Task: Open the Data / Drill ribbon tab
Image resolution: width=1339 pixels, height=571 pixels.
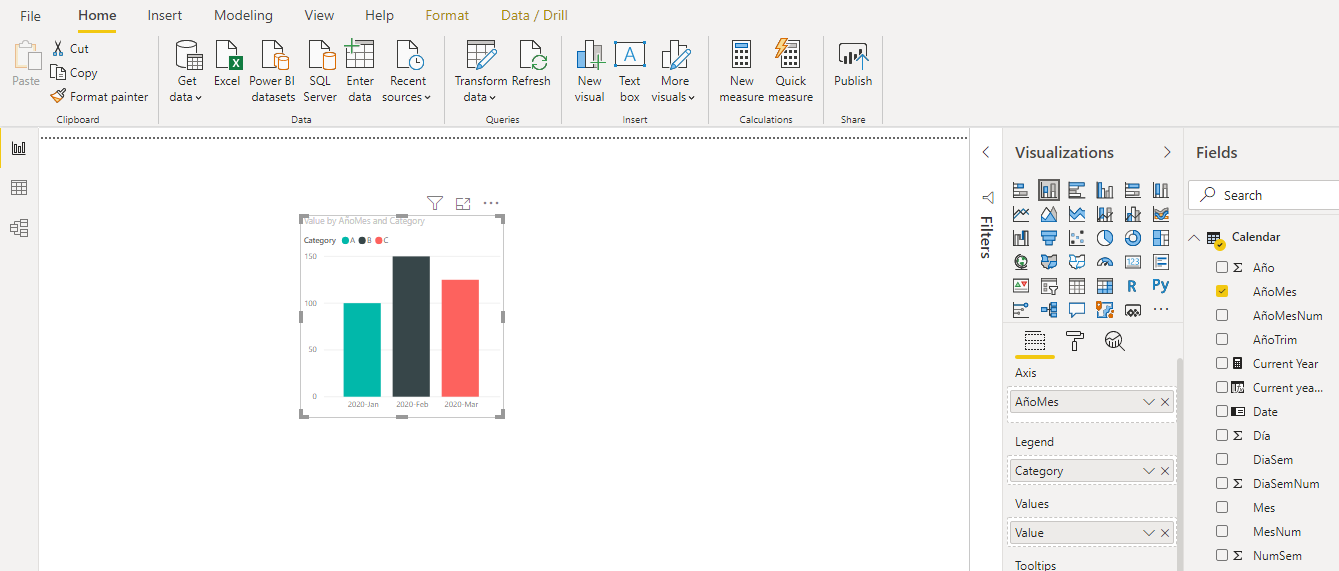Action: point(534,15)
